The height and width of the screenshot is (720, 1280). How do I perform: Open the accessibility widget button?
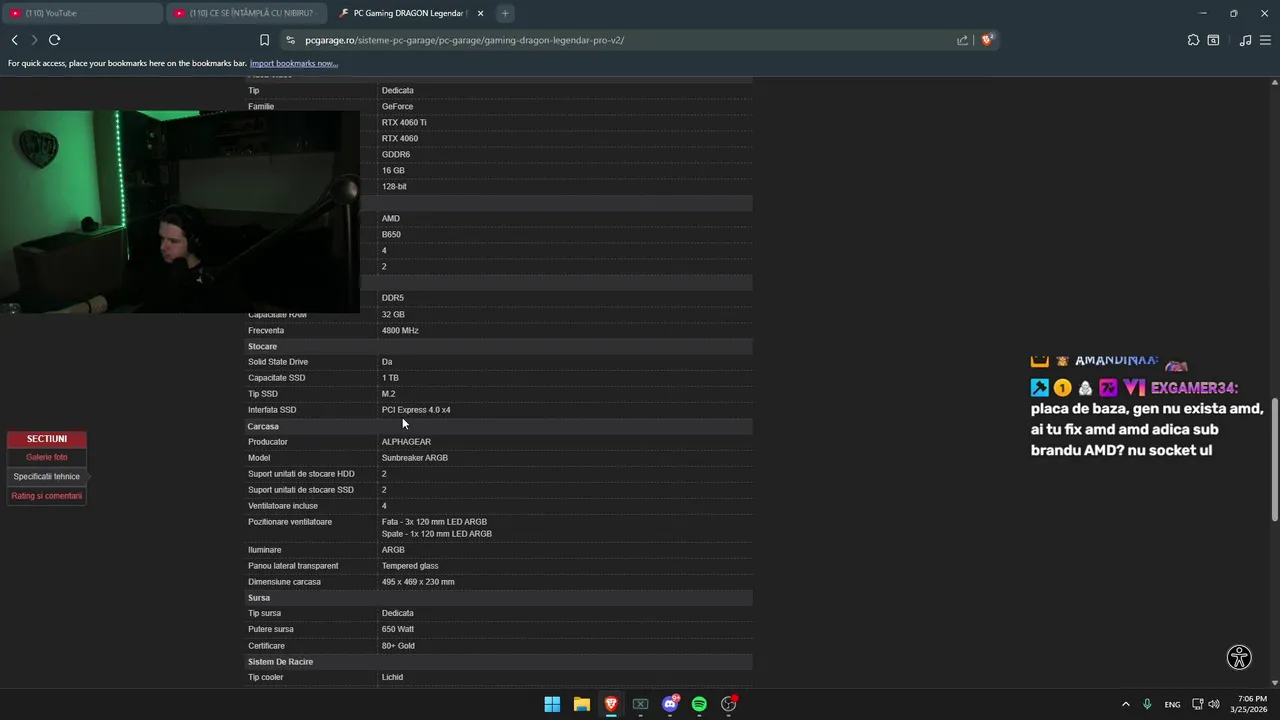(x=1239, y=657)
